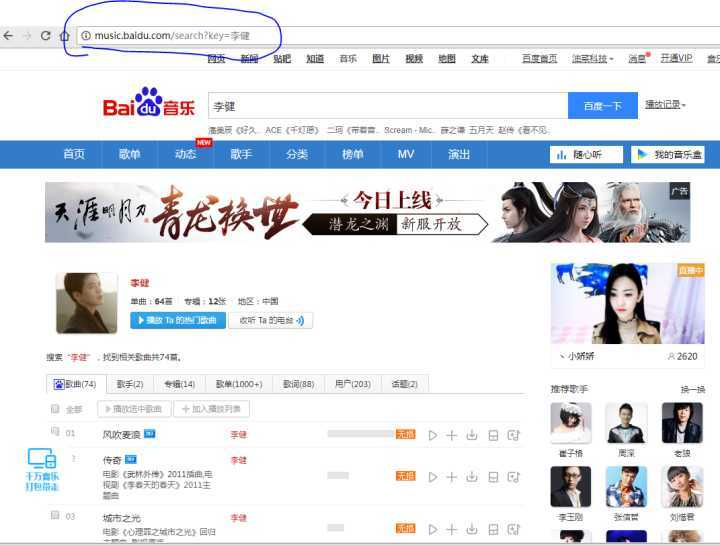Click the MV badge next to 风吹麦浪

coord(149,433)
